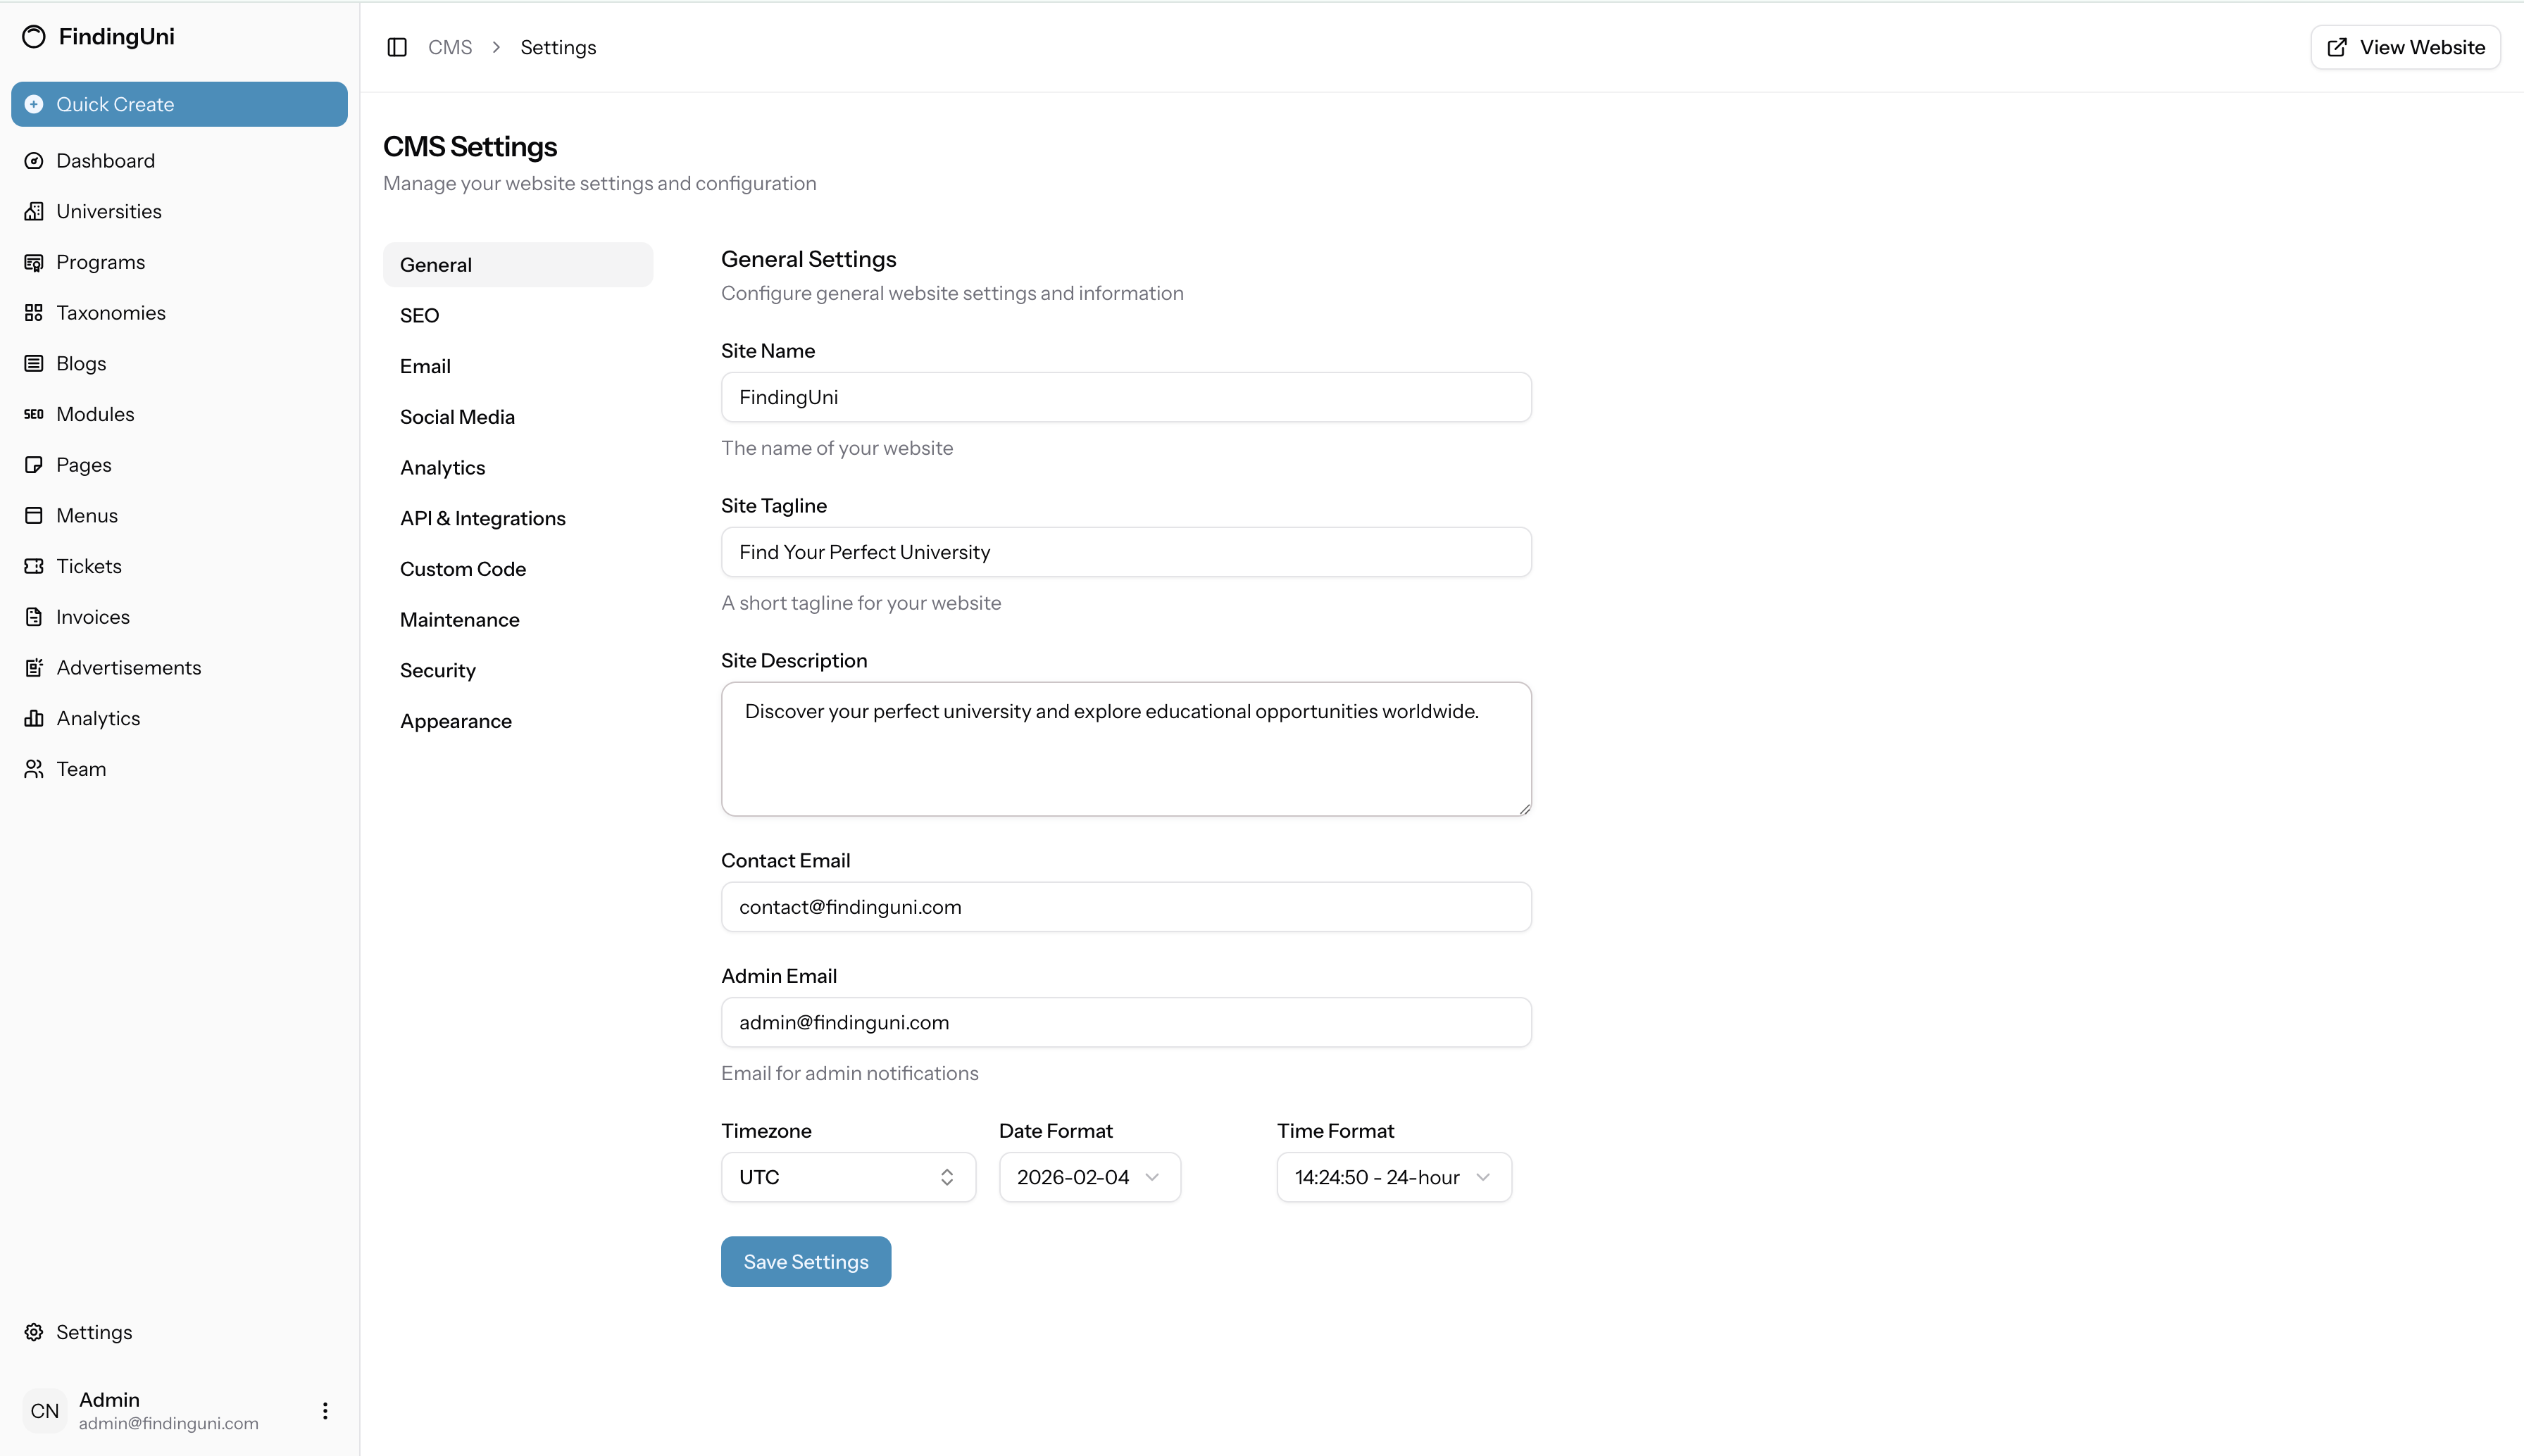Open the Admin three-dot menu

pos(325,1410)
